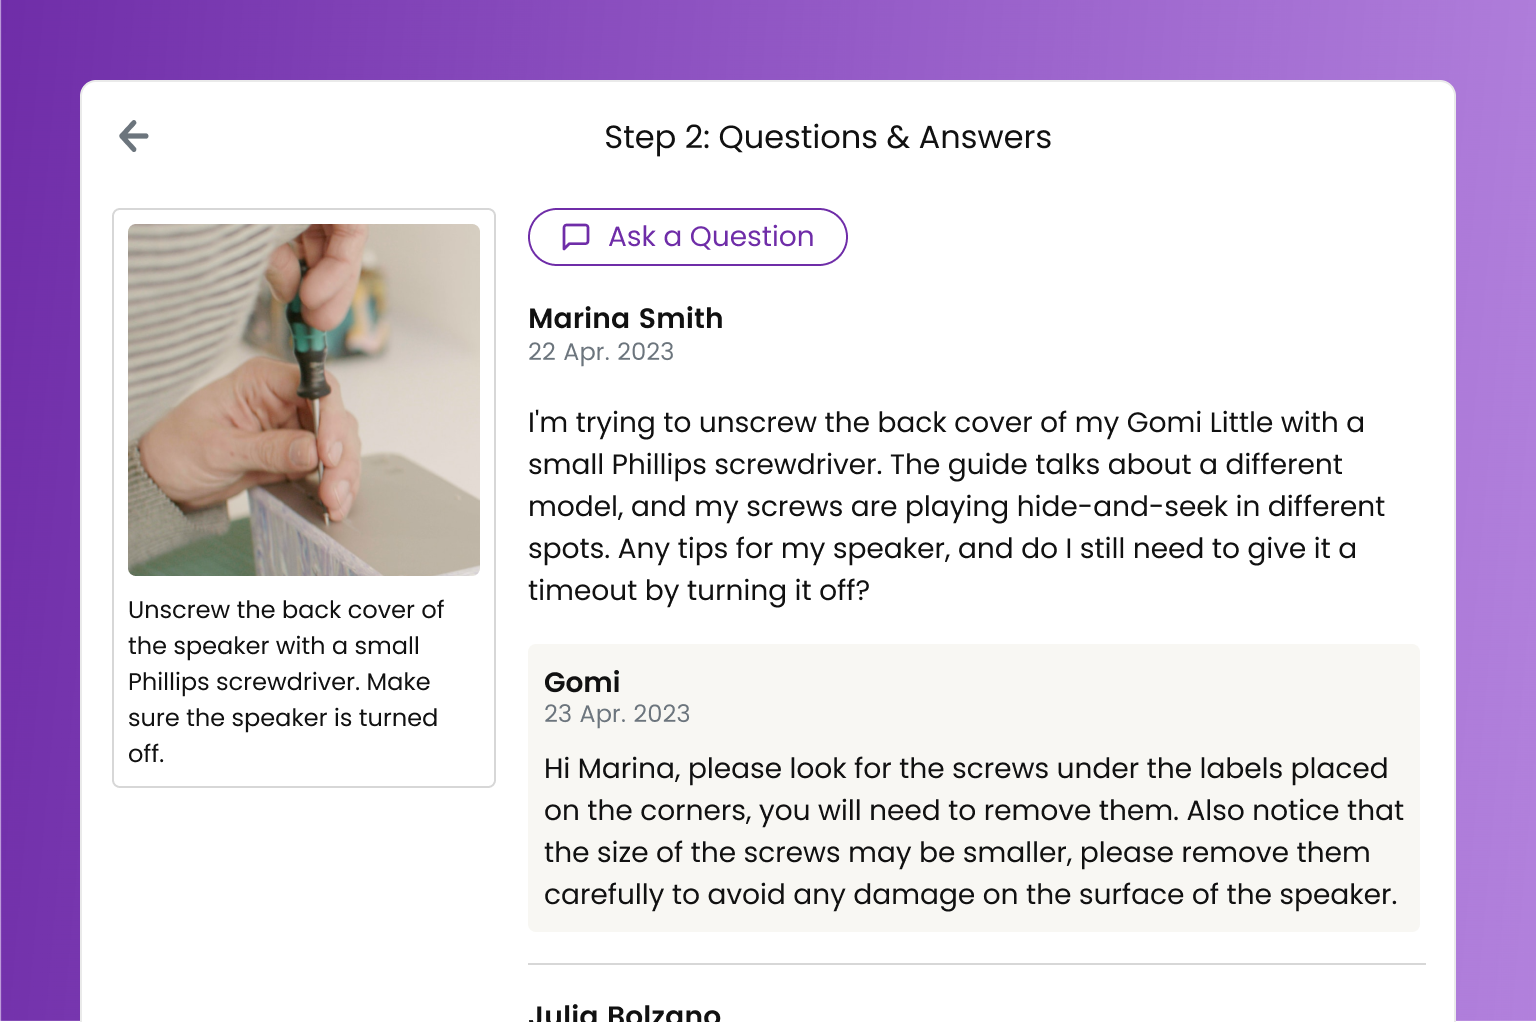Open Marina Smith's profile name
The height and width of the screenshot is (1022, 1536).
point(625,318)
